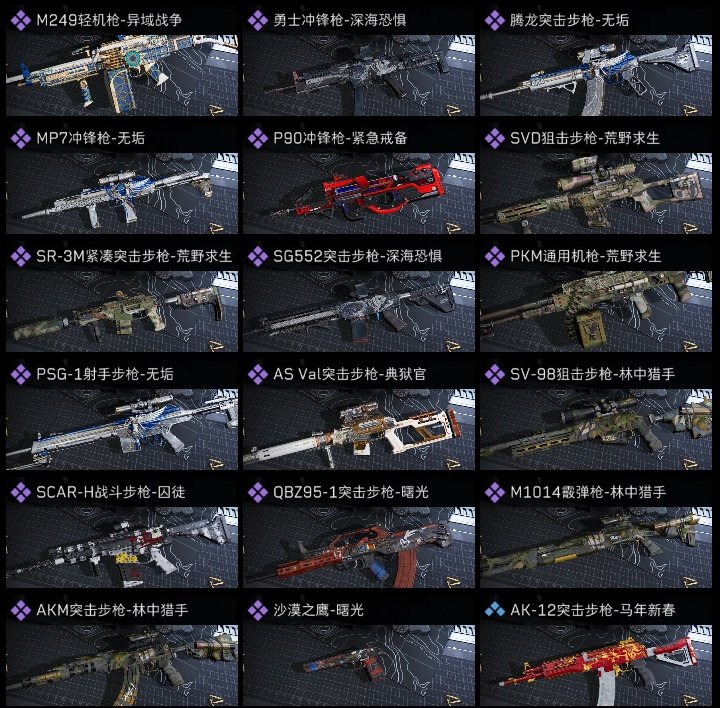The width and height of the screenshot is (720, 708).
Task: Select the MP7冲锋枪-无垢 skin thumbnail
Action: [122, 193]
